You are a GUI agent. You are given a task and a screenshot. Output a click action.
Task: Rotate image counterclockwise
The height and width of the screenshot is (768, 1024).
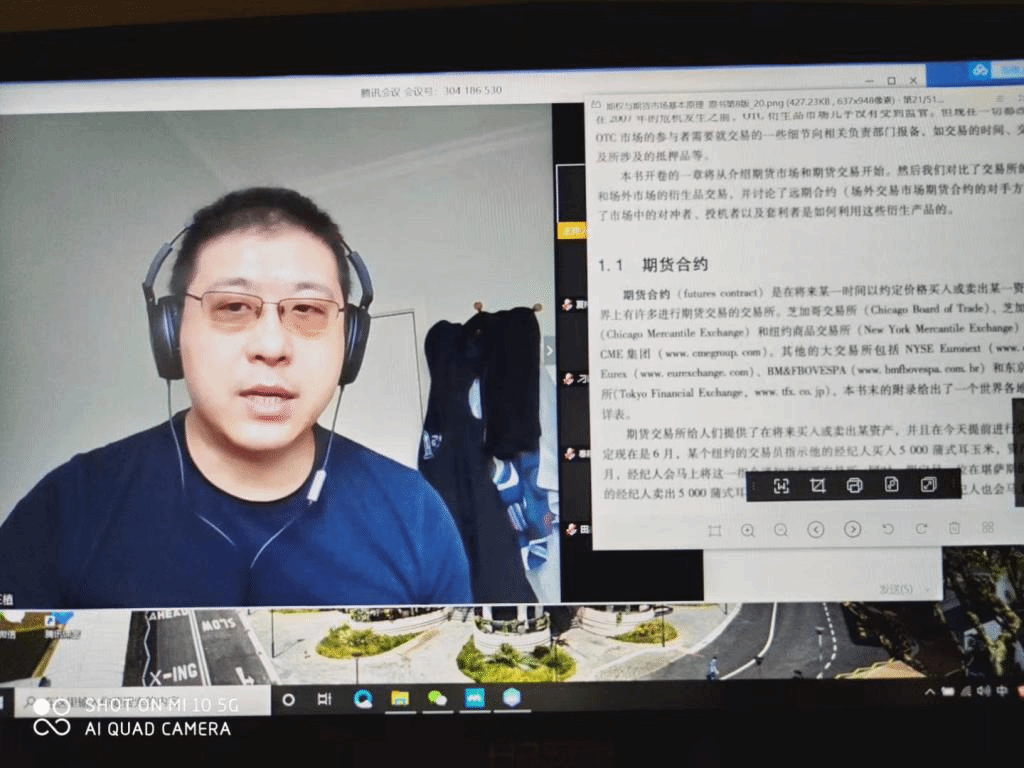pos(888,529)
